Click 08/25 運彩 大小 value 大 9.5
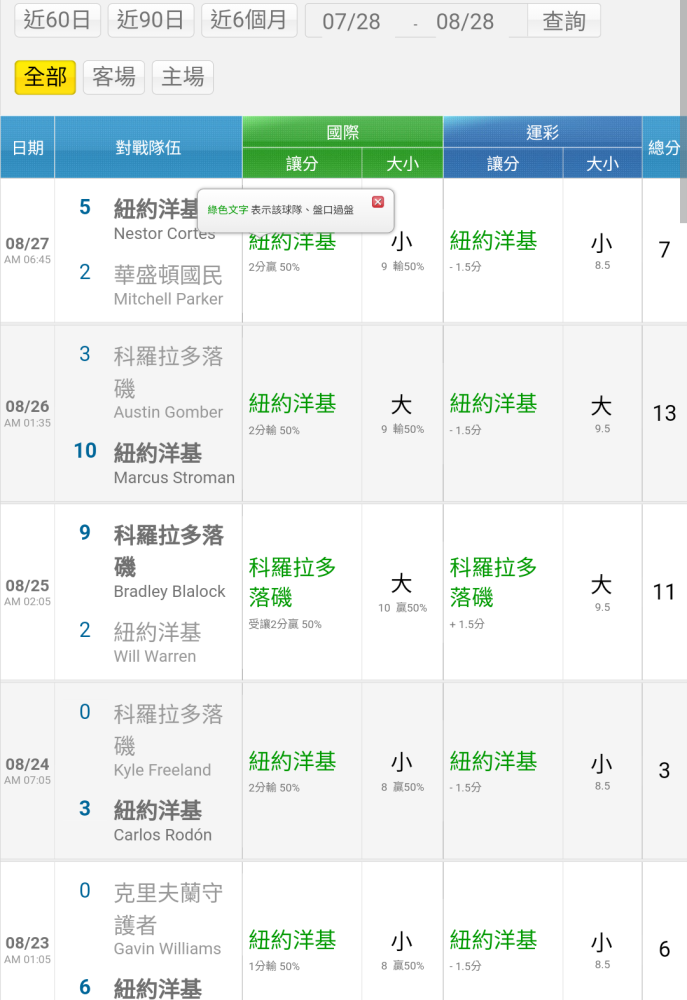Screen dimensions: 687x1000 [602, 592]
